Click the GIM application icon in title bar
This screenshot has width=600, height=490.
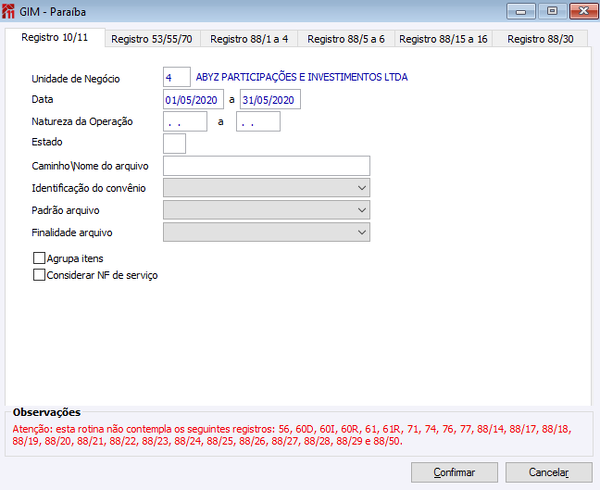point(8,11)
